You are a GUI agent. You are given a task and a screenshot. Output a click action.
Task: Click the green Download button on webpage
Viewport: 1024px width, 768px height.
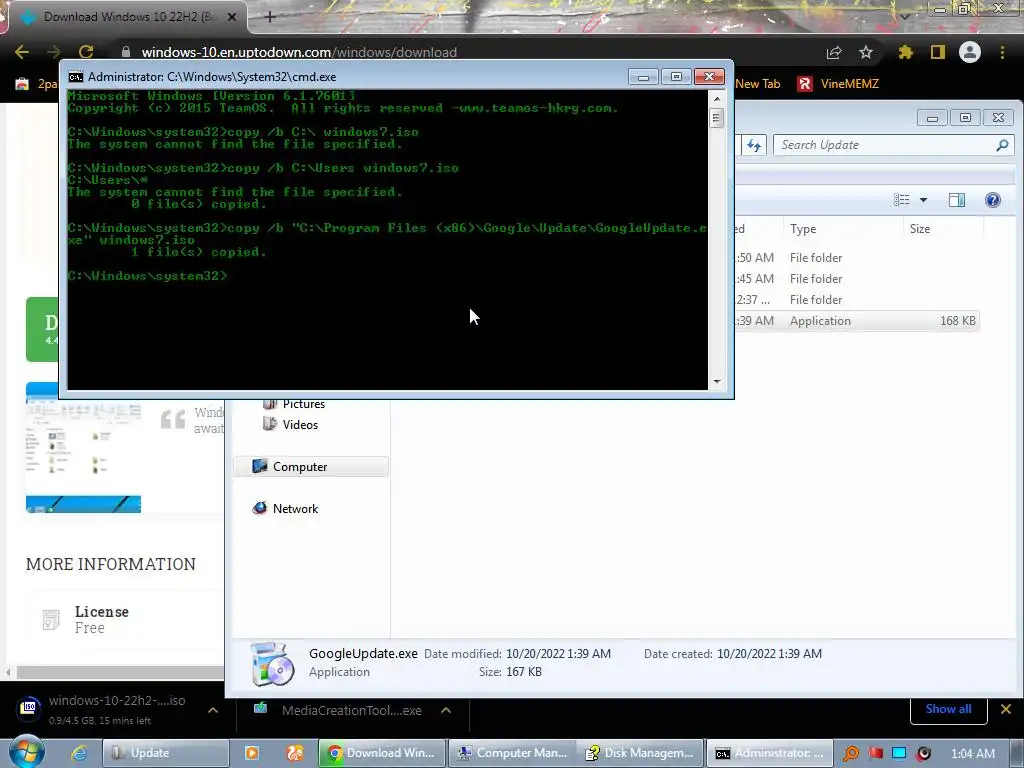[x=42, y=329]
